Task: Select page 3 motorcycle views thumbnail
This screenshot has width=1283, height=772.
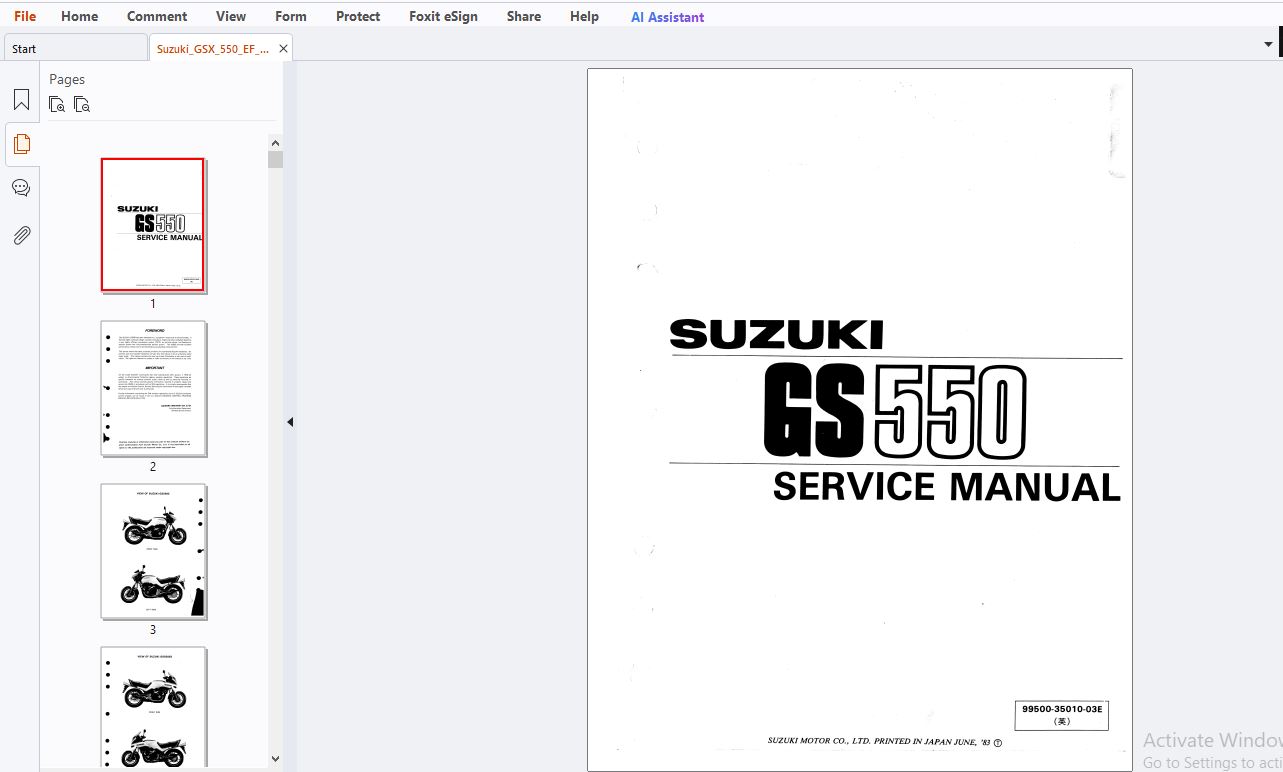Action: (x=153, y=552)
